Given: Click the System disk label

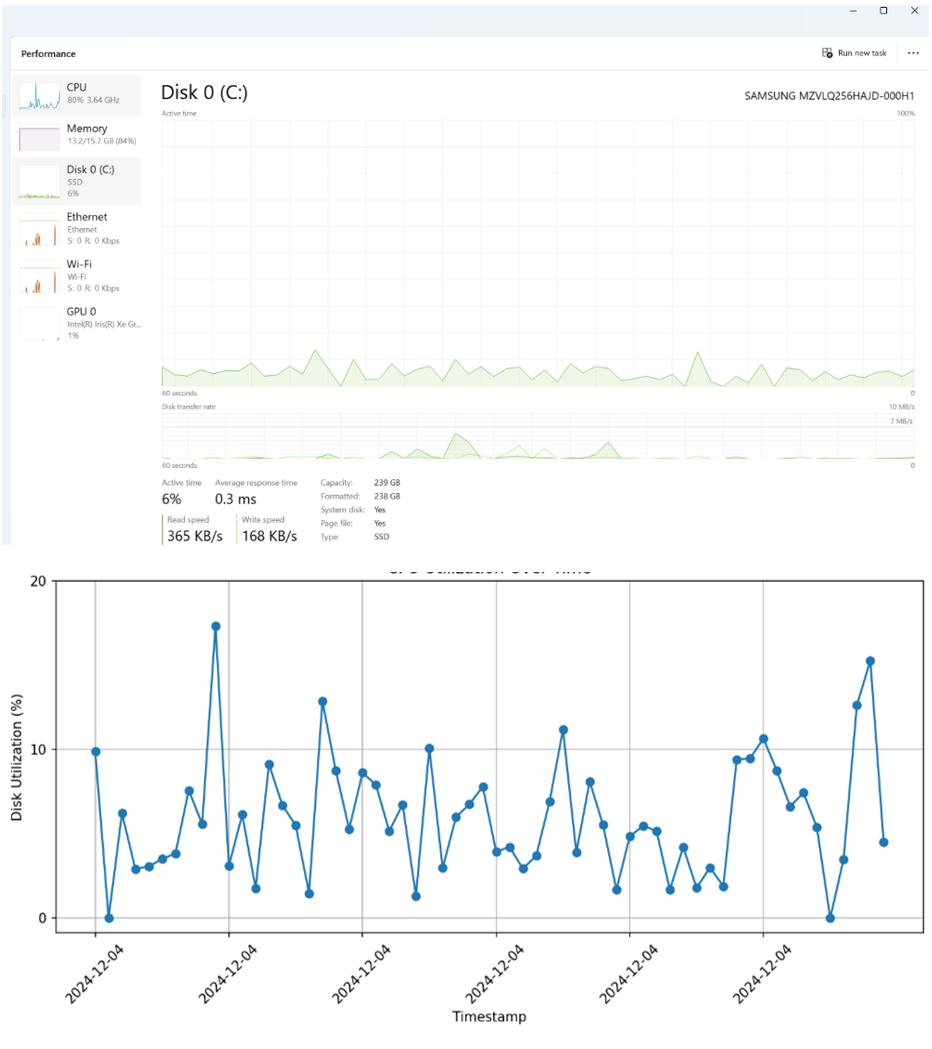Looking at the screenshot, I should pos(343,510).
